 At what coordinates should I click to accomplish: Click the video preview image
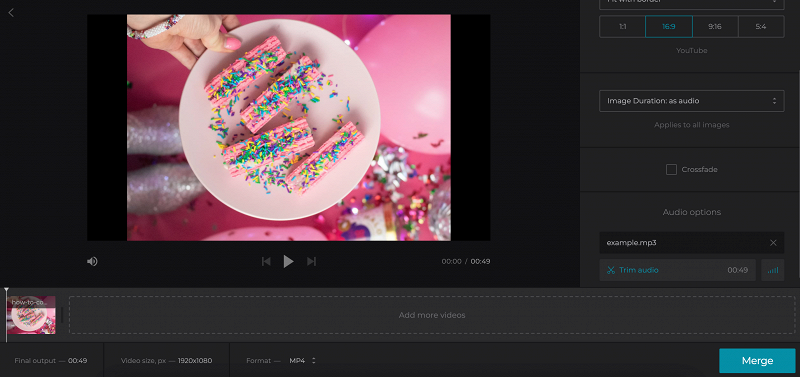(x=289, y=128)
